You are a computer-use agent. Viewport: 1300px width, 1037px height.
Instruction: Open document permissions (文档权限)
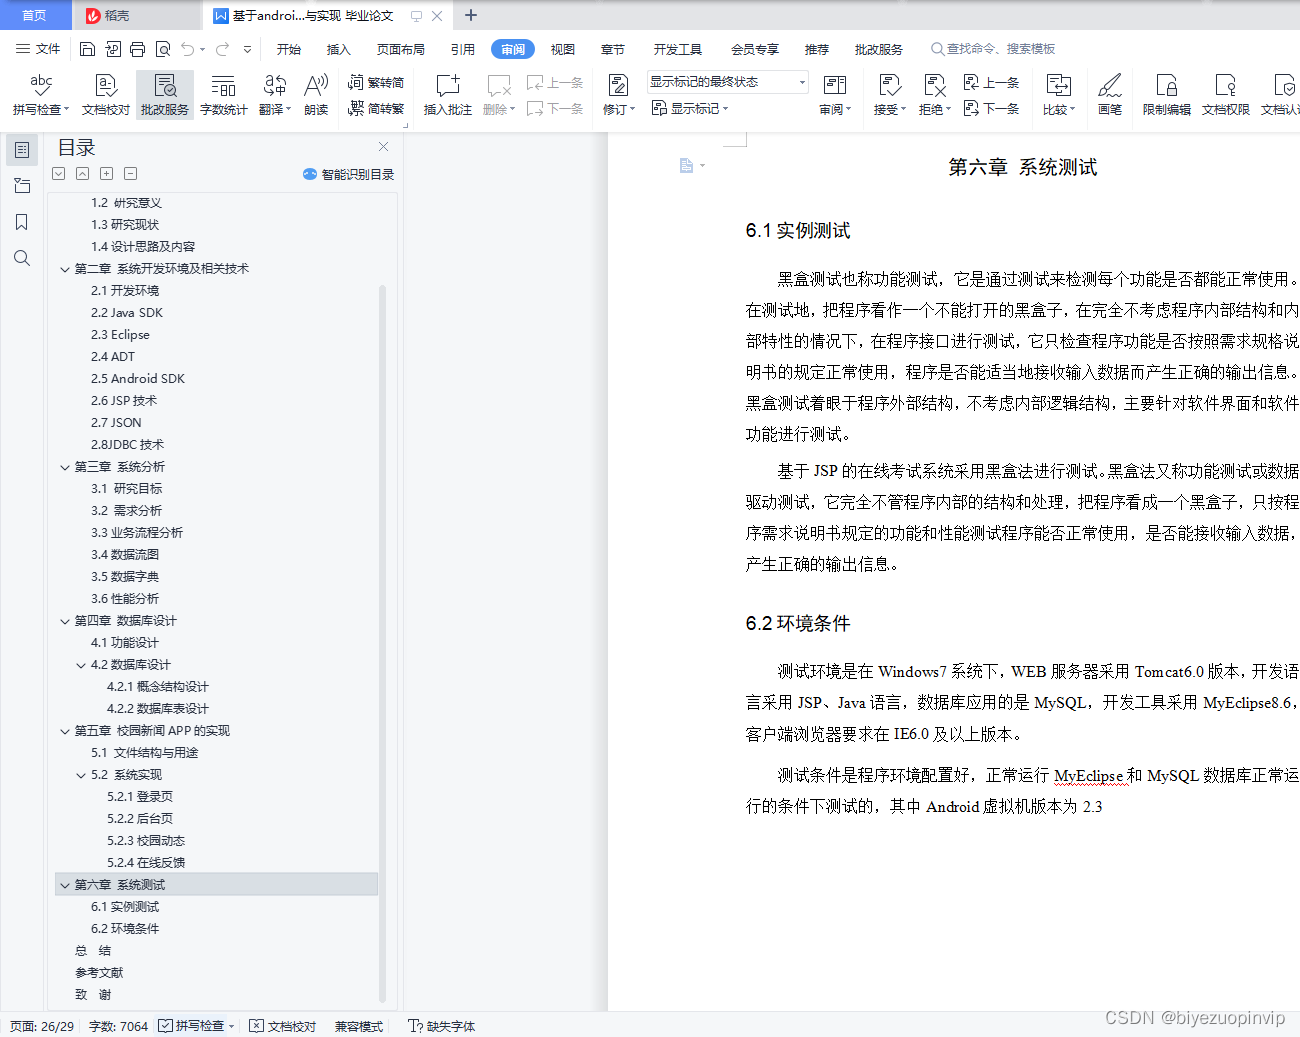point(1226,95)
